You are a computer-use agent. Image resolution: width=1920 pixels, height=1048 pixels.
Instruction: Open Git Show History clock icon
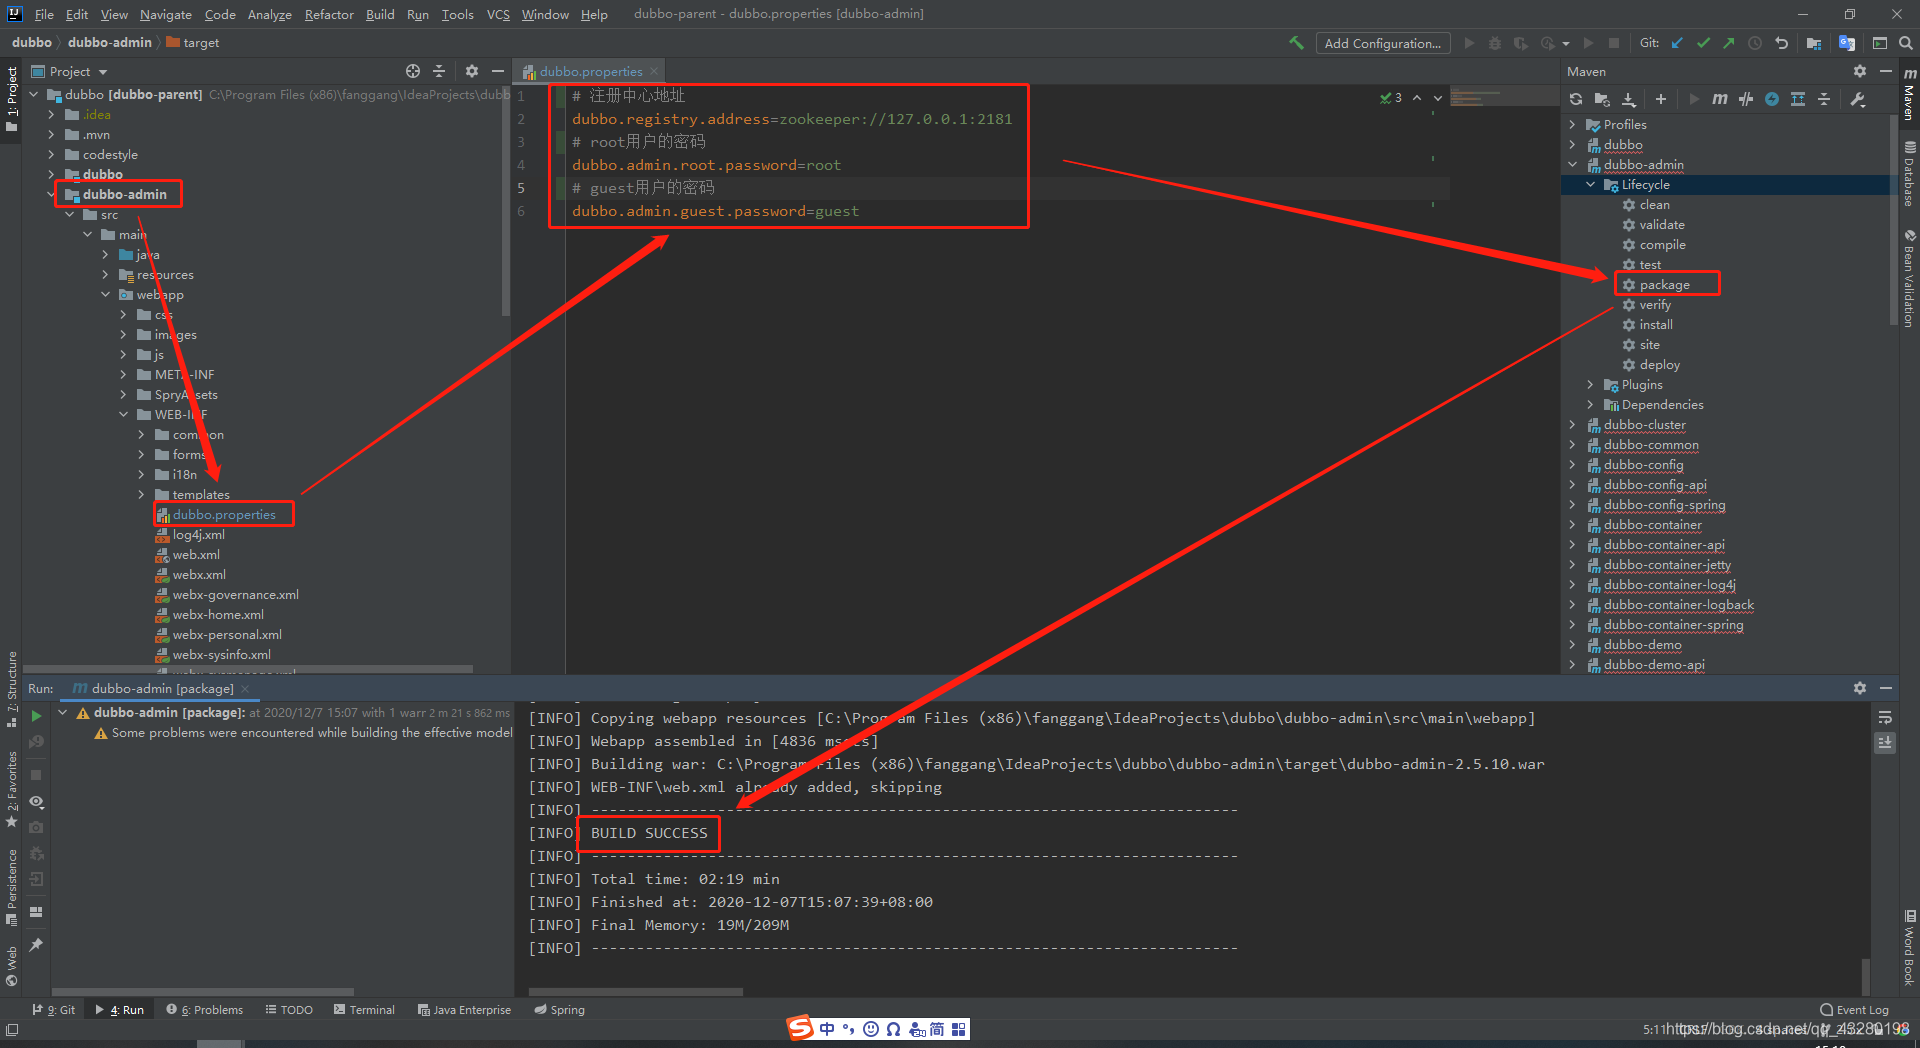point(1755,43)
